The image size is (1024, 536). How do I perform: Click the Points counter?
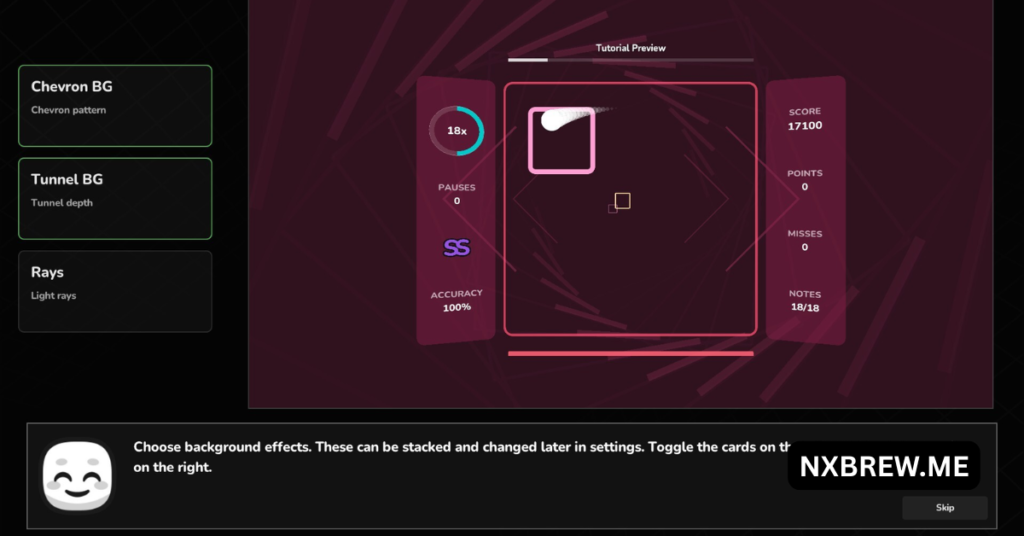point(804,187)
